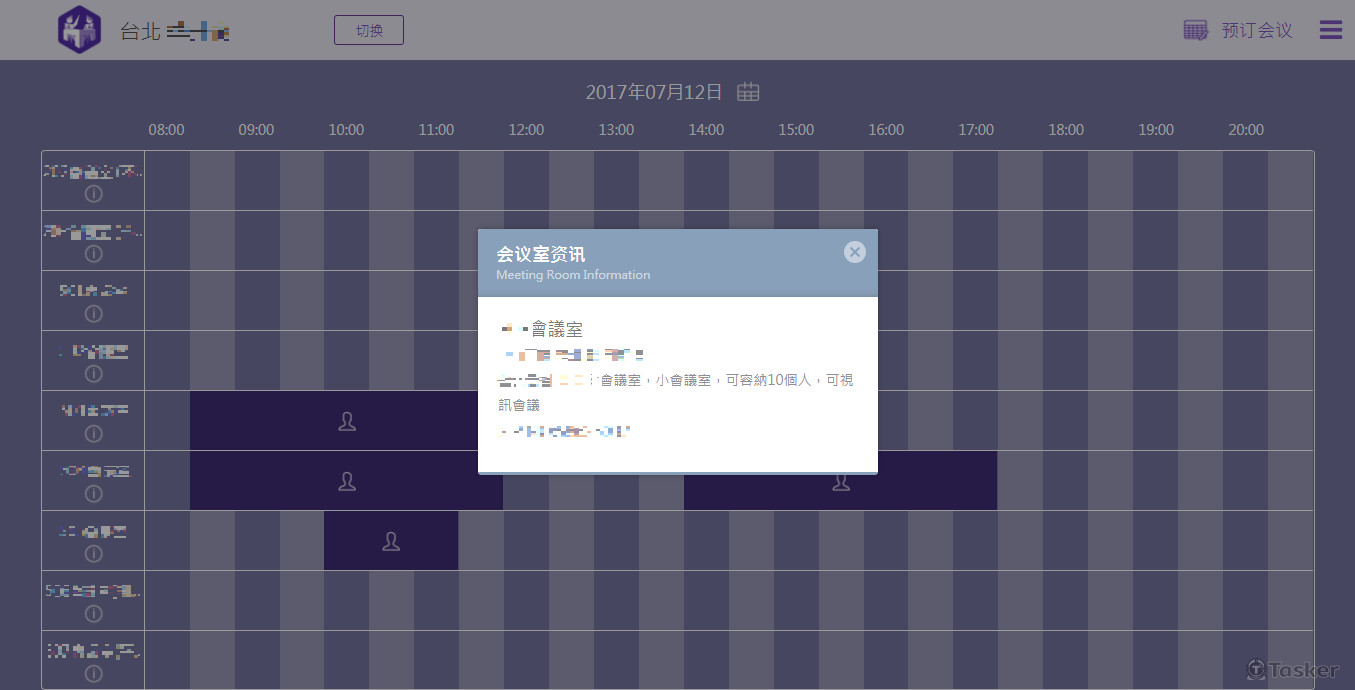Show info icon for the third room row
The image size is (1355, 690).
[94, 314]
